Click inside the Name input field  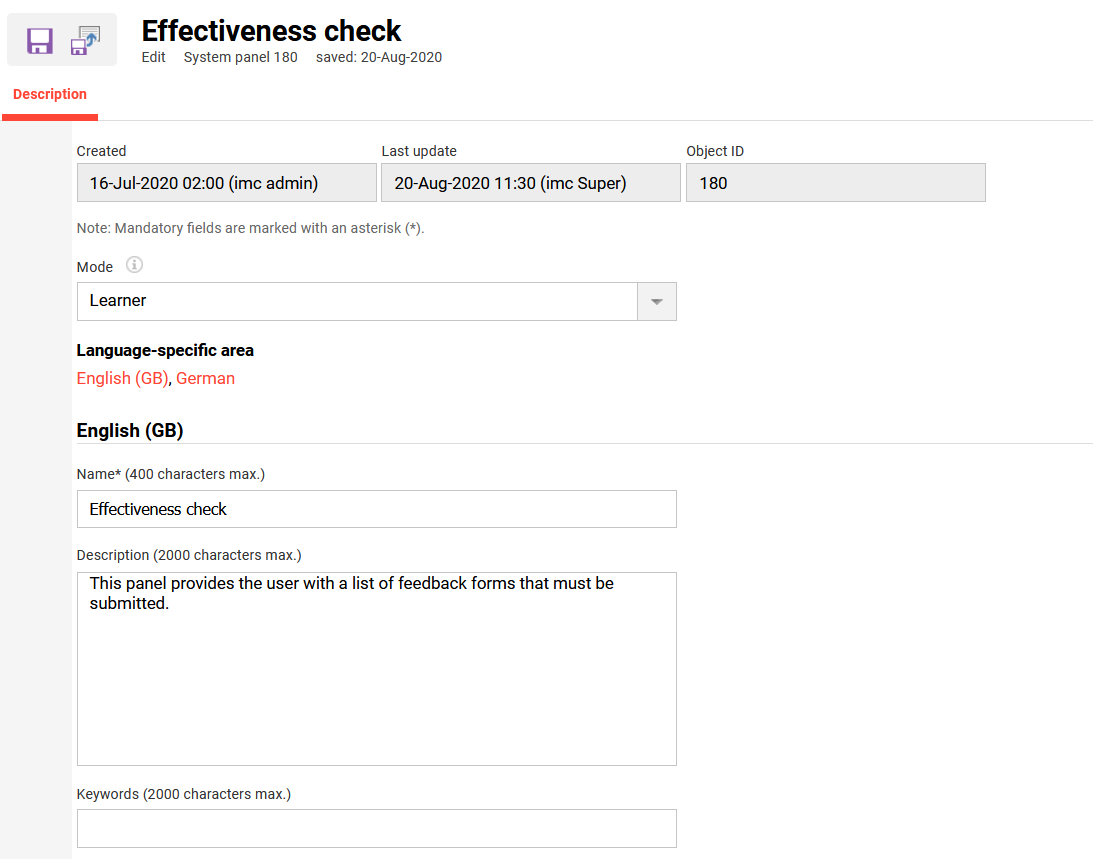coord(376,509)
